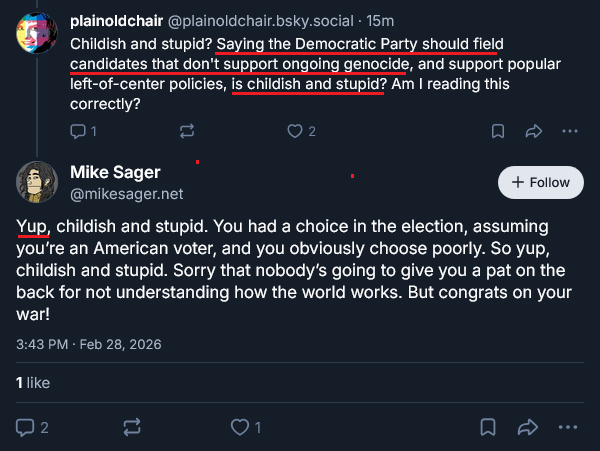Bookmark Mike Sager's post

[488, 427]
